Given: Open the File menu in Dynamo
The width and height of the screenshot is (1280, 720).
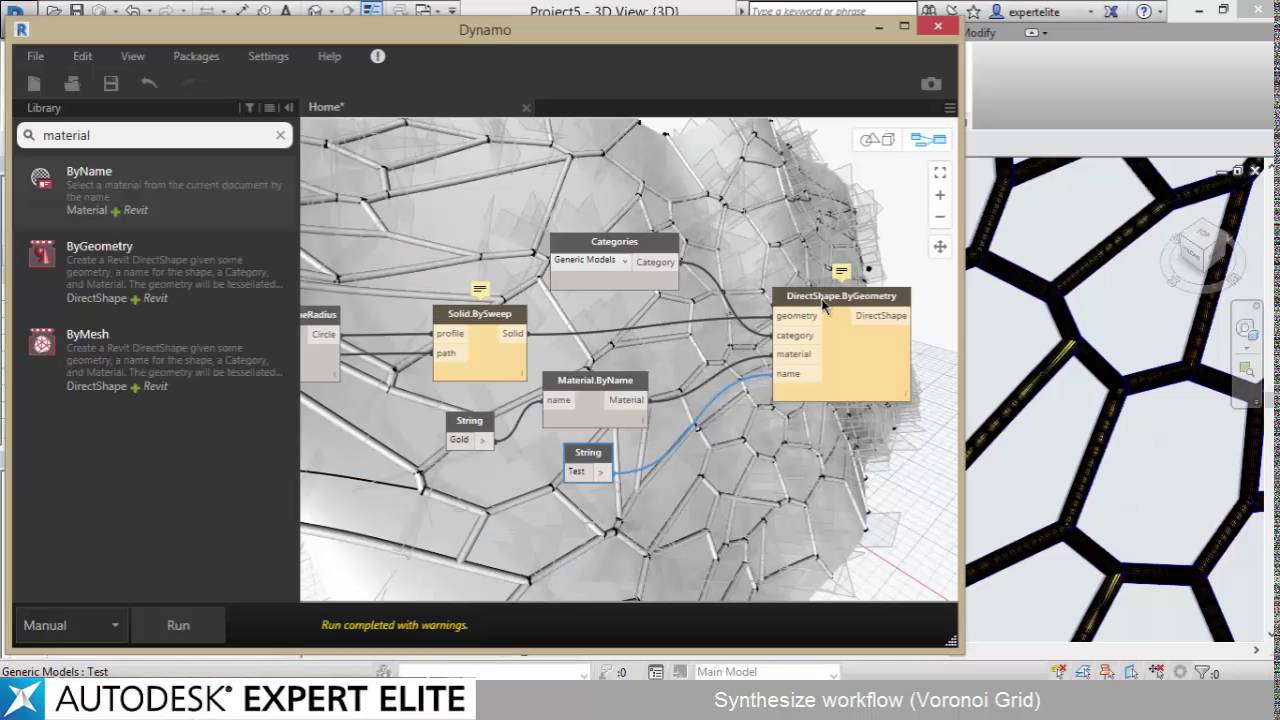Looking at the screenshot, I should pyautogui.click(x=35, y=56).
